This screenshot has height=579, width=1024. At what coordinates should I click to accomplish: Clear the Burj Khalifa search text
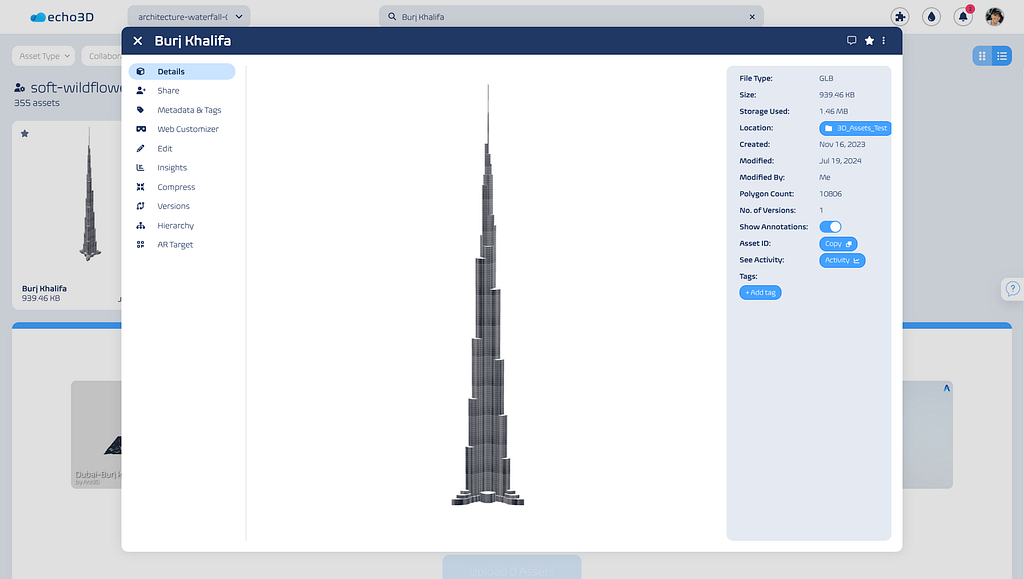click(752, 17)
